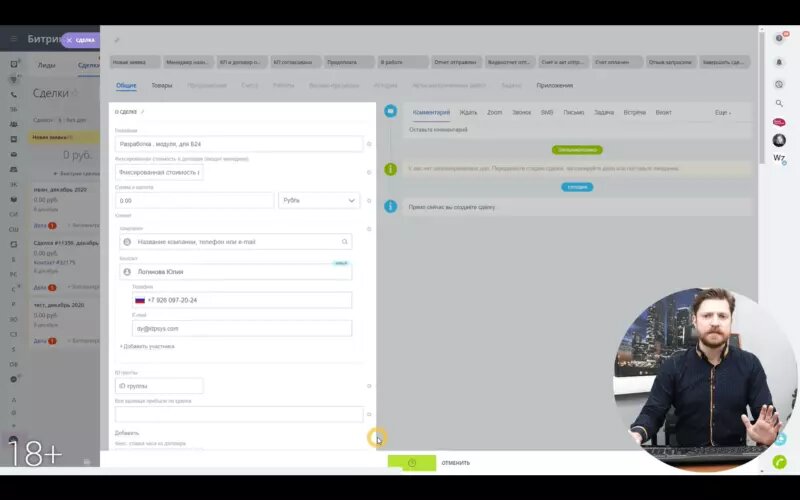Click the sum field showing 0.00

(x=194, y=201)
